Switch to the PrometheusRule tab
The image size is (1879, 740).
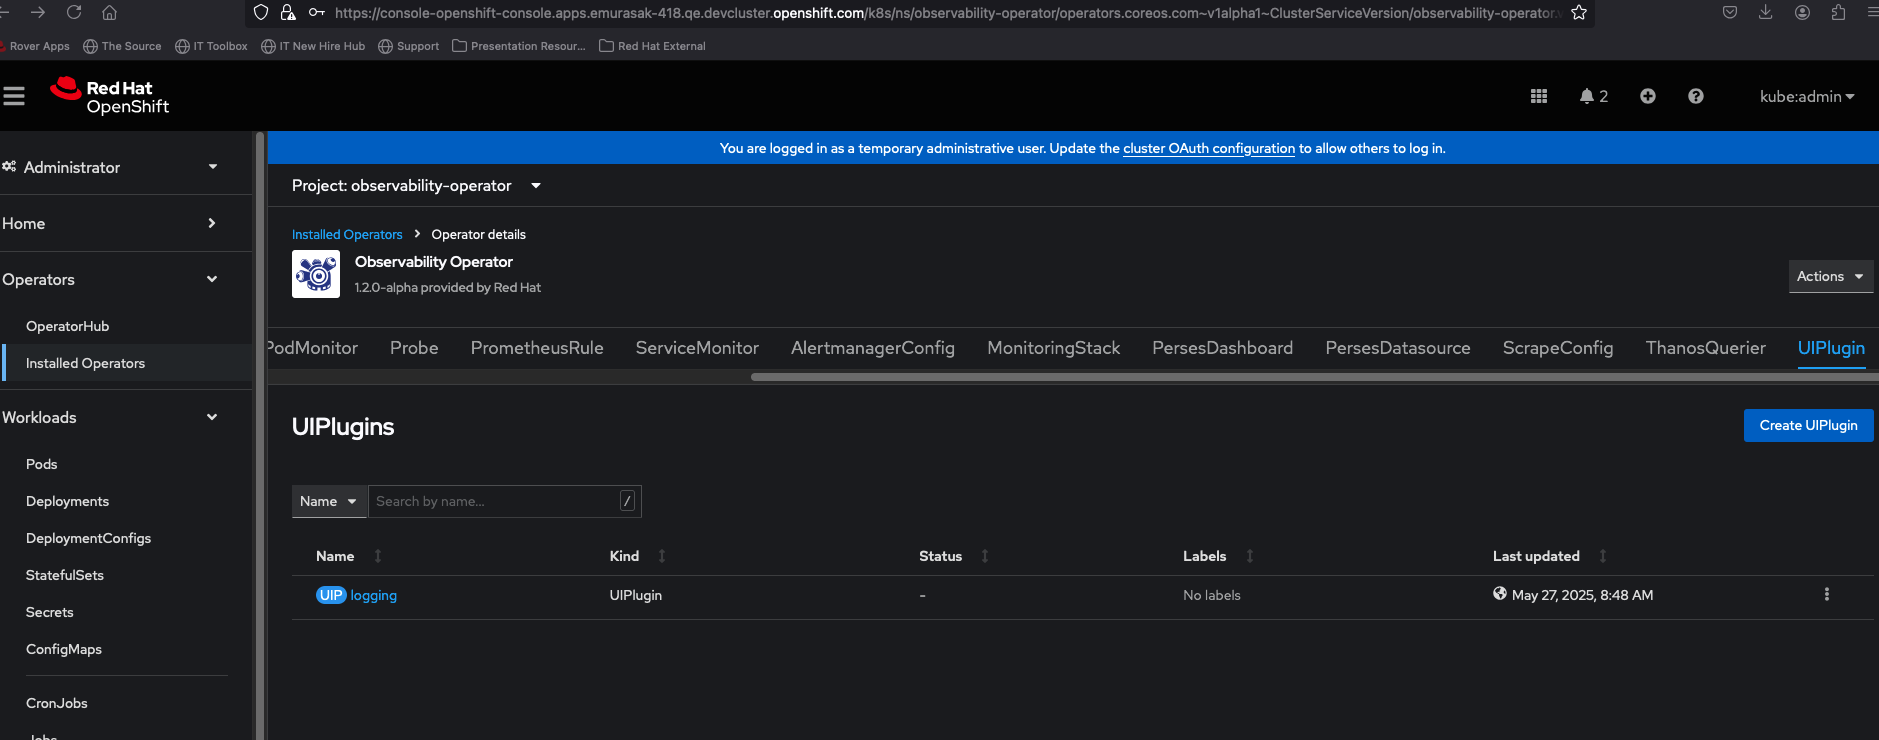pos(537,348)
